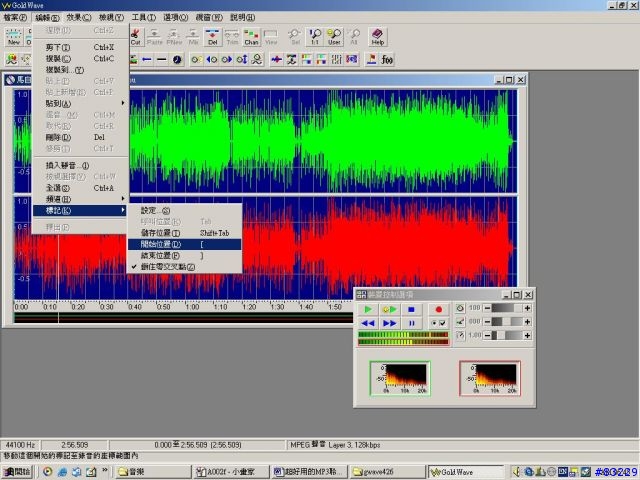Click the Sel zoom-selection magnifier icon

pos(296,37)
